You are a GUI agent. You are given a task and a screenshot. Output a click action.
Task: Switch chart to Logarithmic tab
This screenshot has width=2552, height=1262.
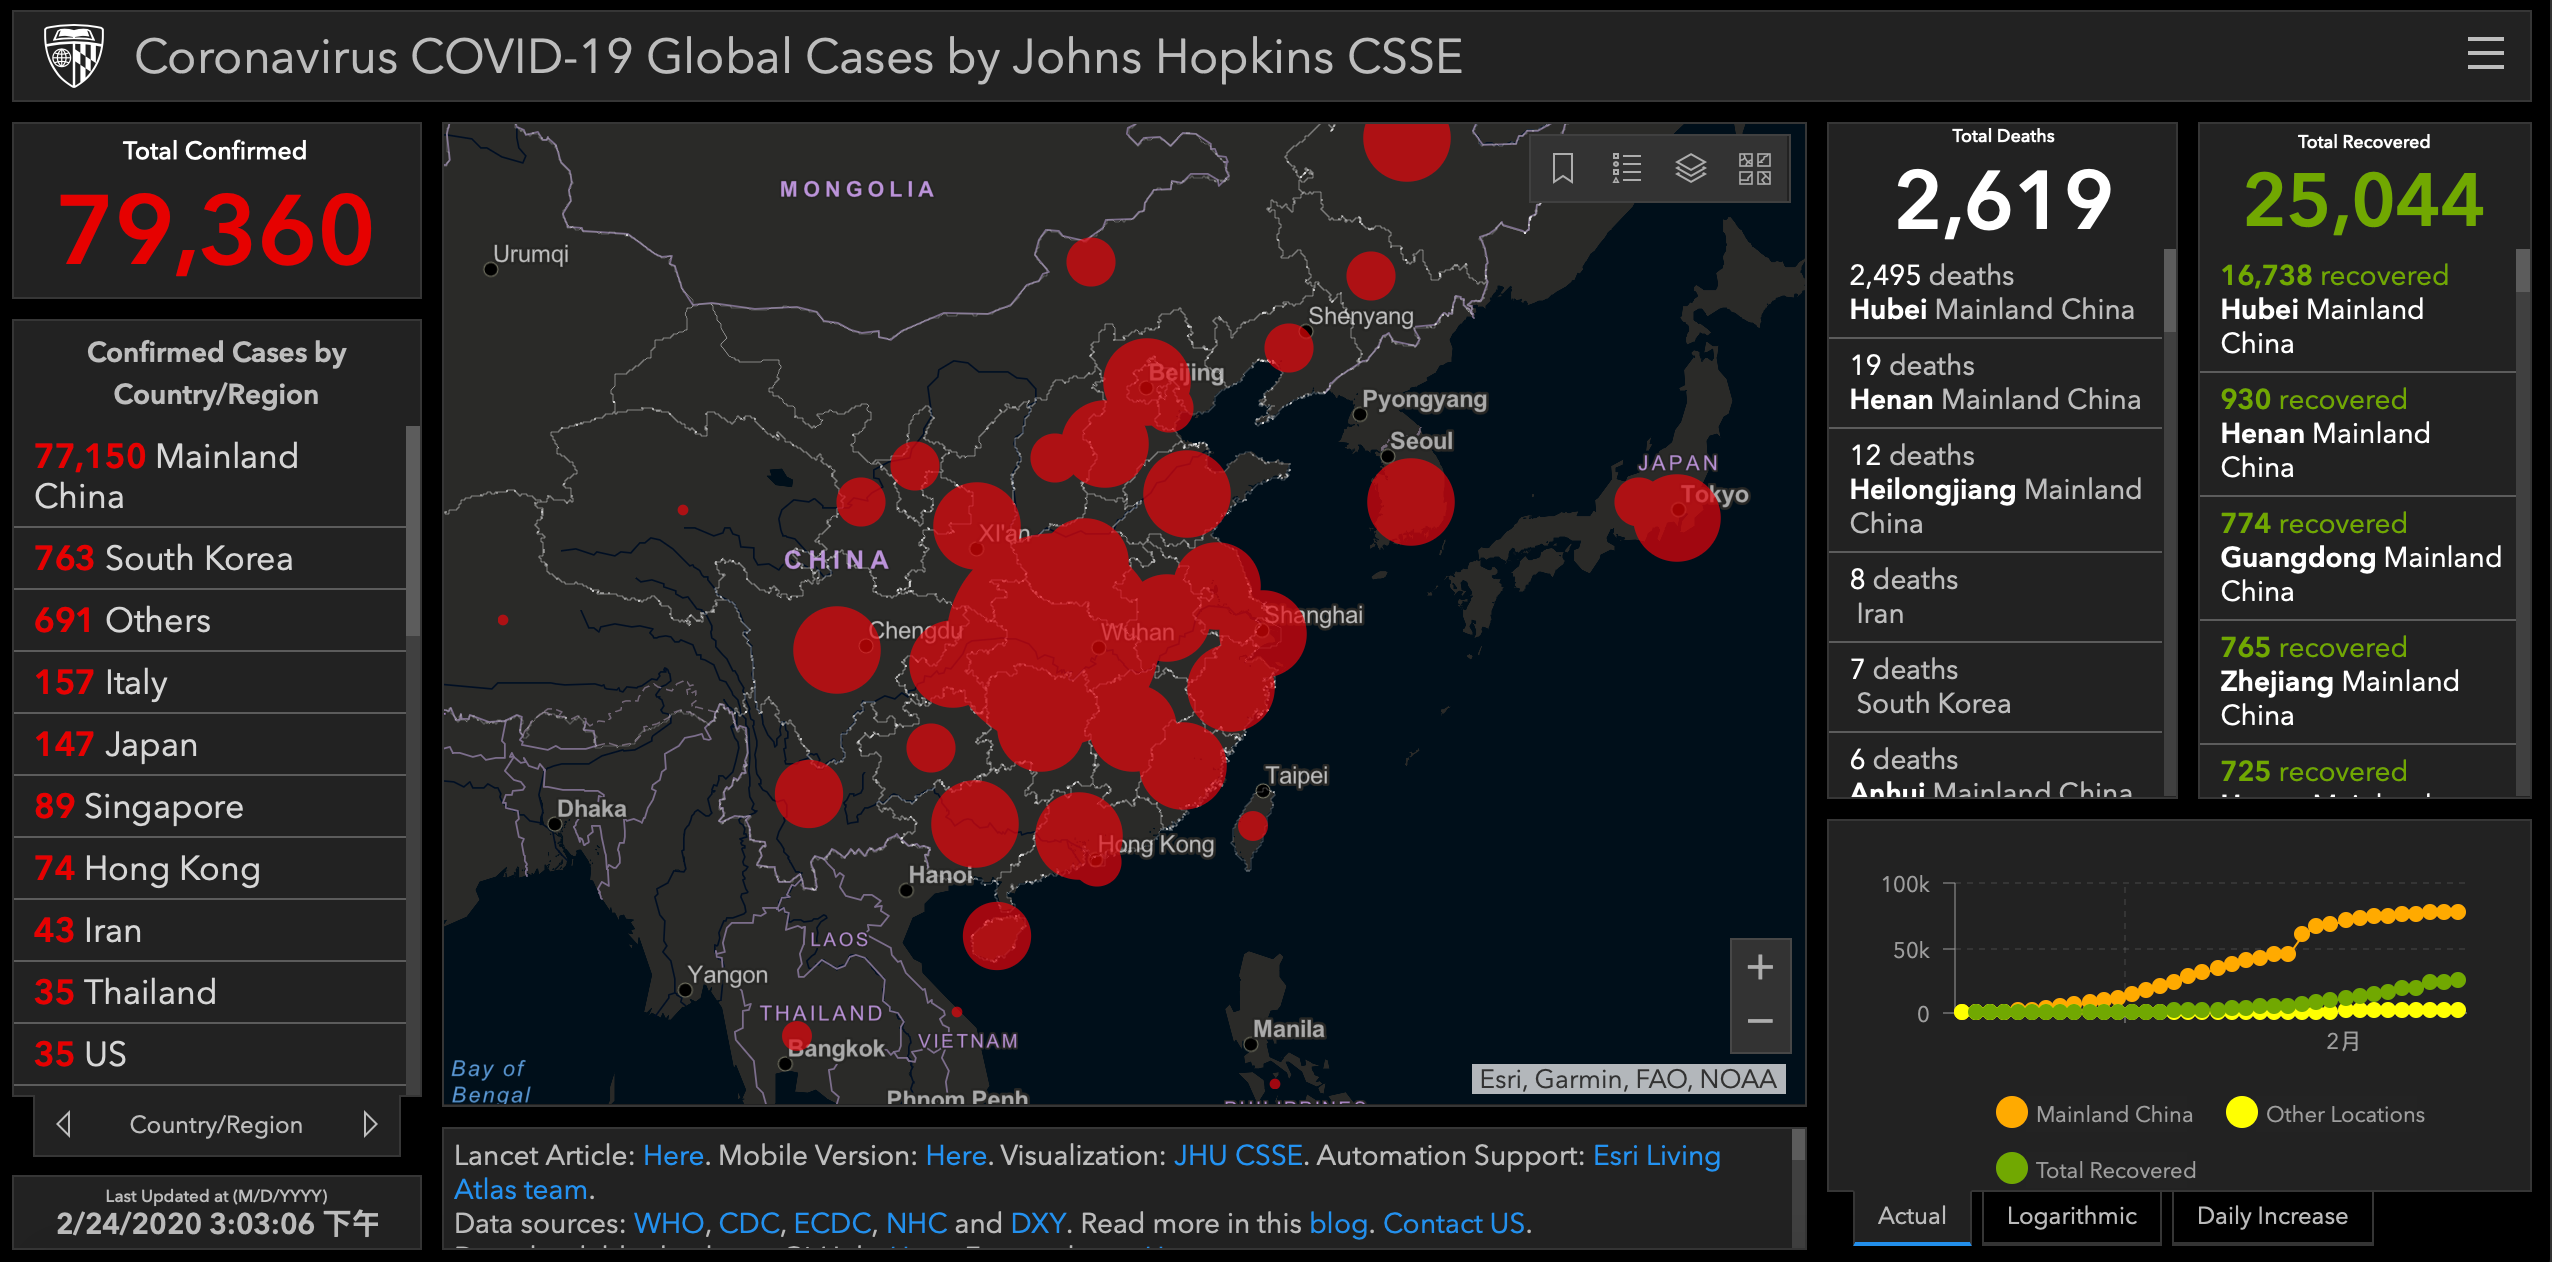2071,1216
